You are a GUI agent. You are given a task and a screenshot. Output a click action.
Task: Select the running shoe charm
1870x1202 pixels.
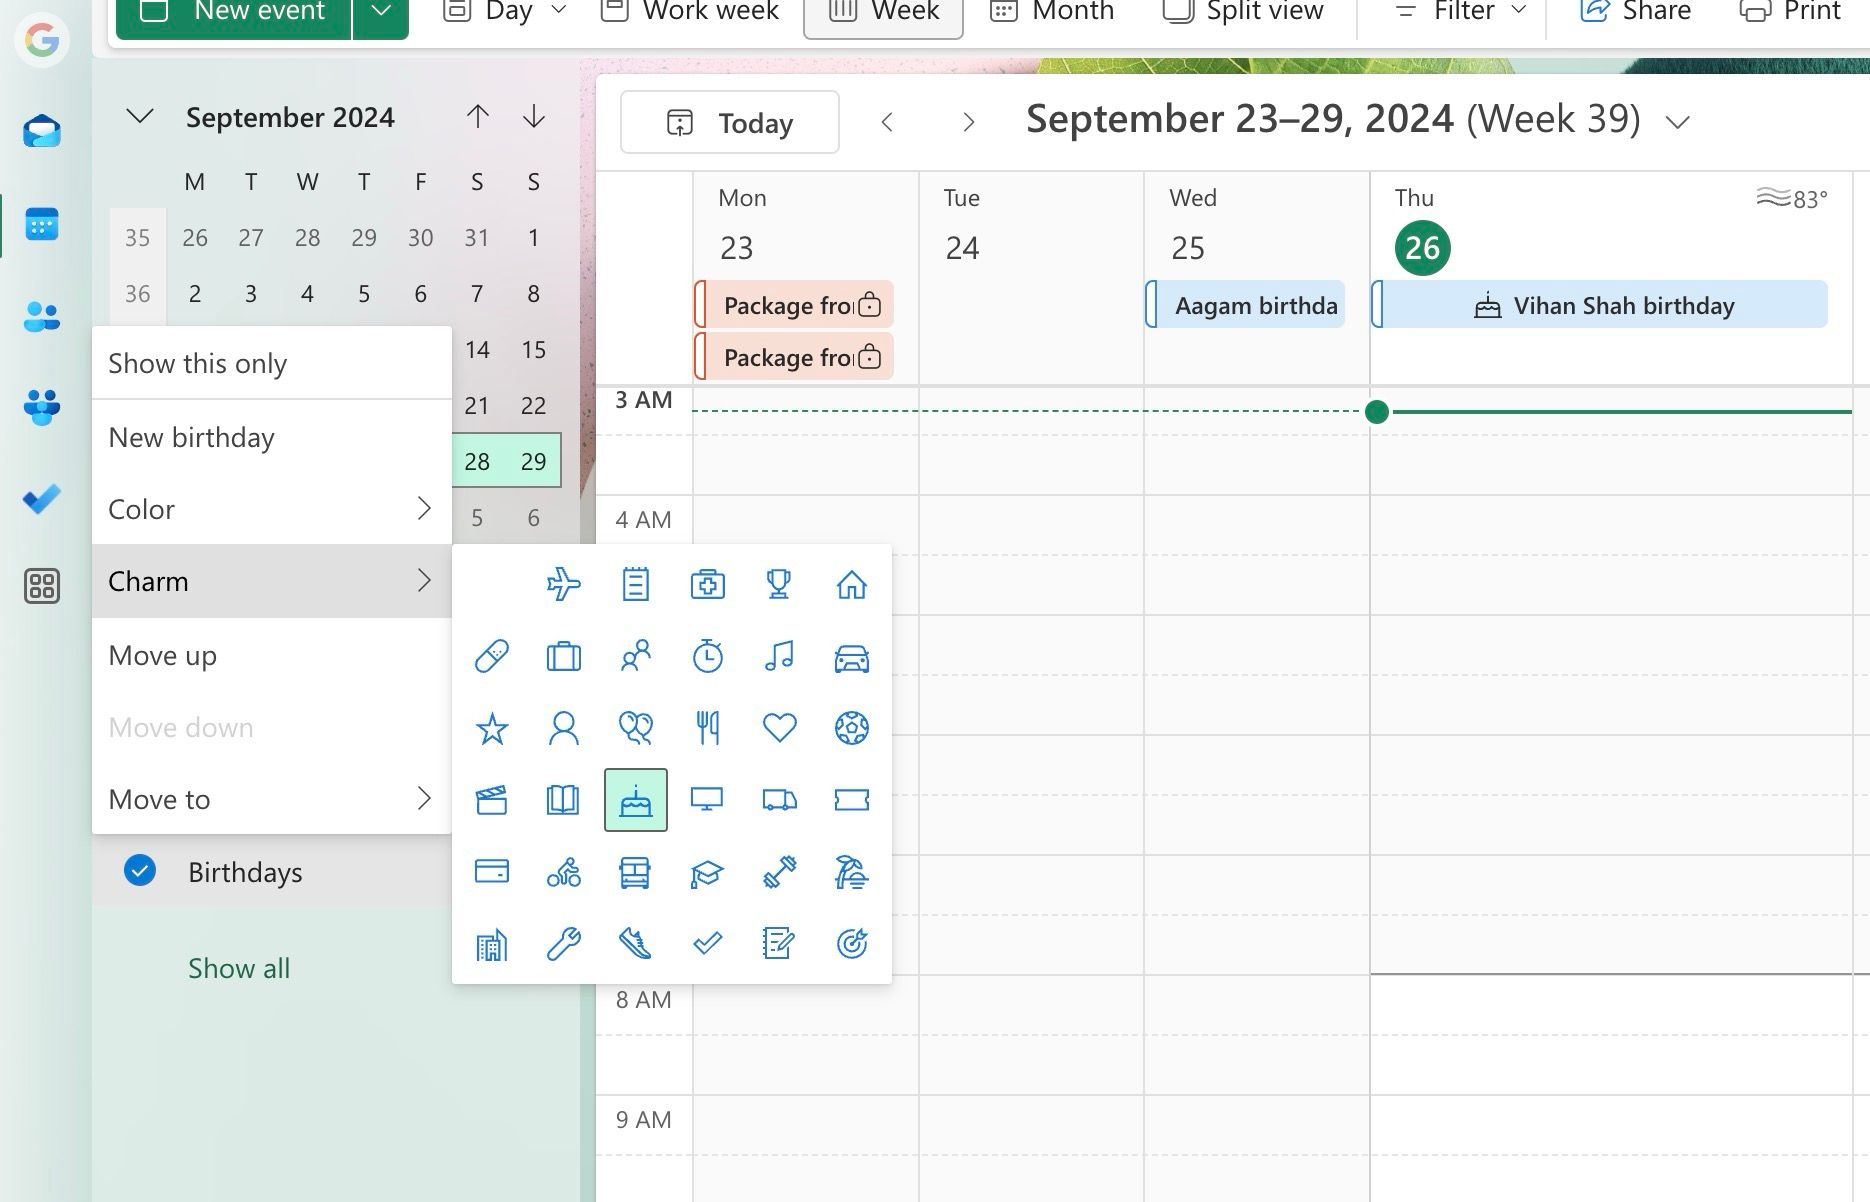[x=636, y=944]
